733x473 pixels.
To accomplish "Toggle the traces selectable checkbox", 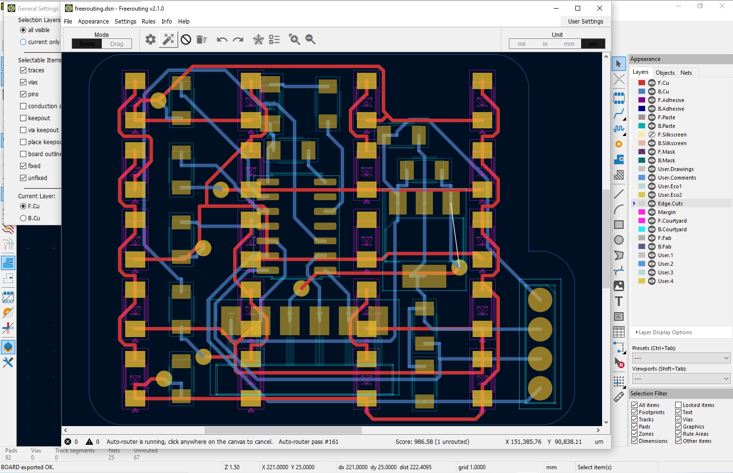I will coord(23,70).
